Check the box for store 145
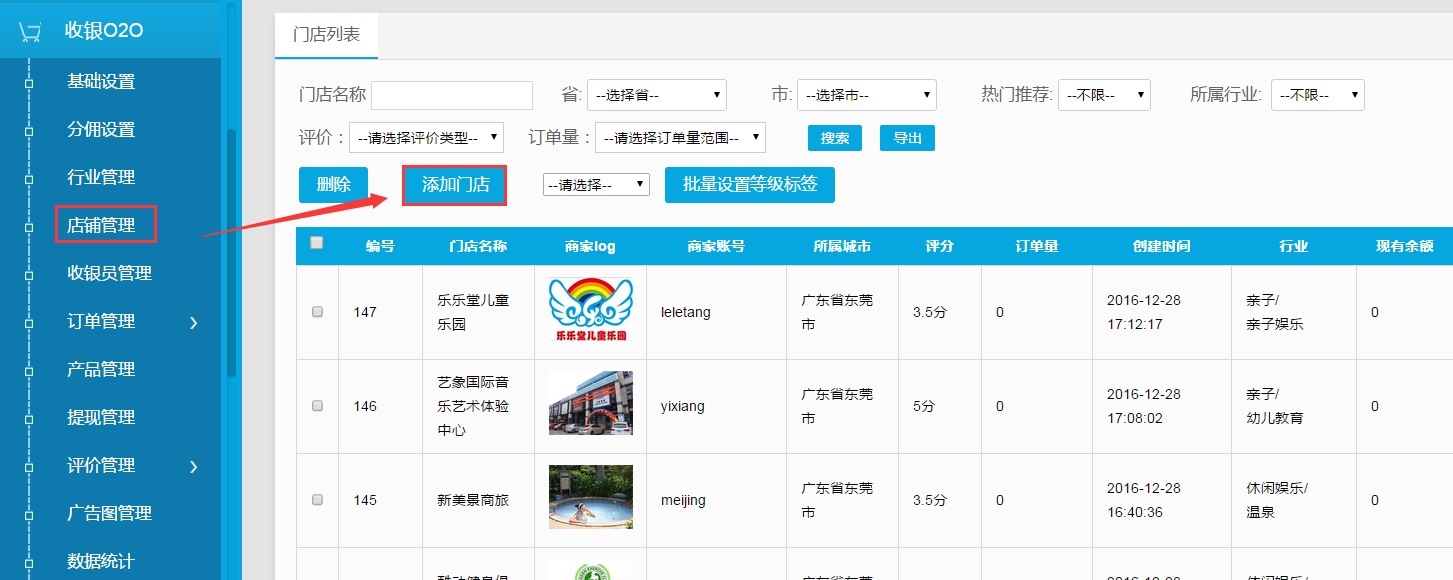Viewport: 1453px width, 580px height. pyautogui.click(x=317, y=500)
